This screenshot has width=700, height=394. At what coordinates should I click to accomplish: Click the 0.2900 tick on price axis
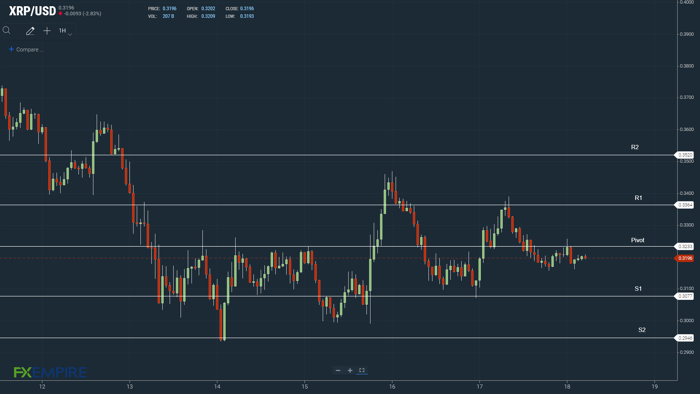pos(687,352)
